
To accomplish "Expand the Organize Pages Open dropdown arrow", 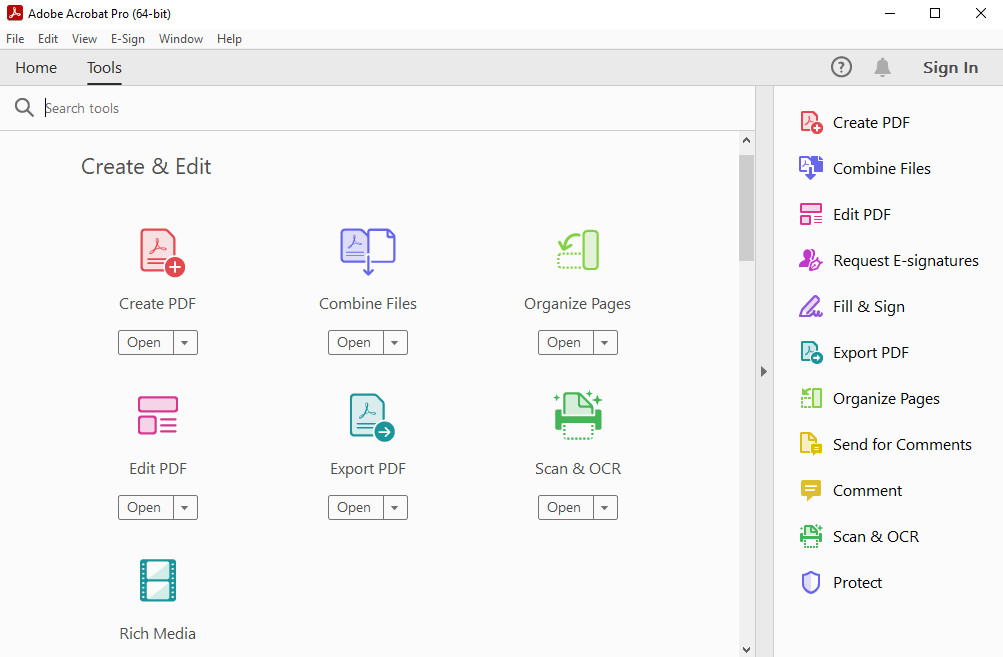I will (604, 343).
